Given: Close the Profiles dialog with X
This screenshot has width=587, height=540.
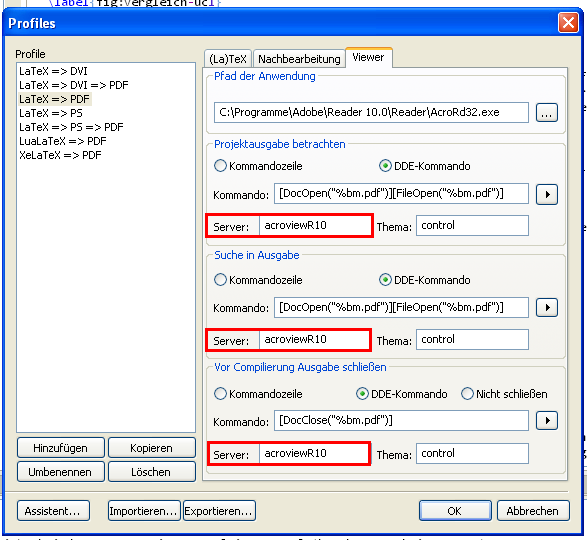Looking at the screenshot, I should click(x=568, y=23).
